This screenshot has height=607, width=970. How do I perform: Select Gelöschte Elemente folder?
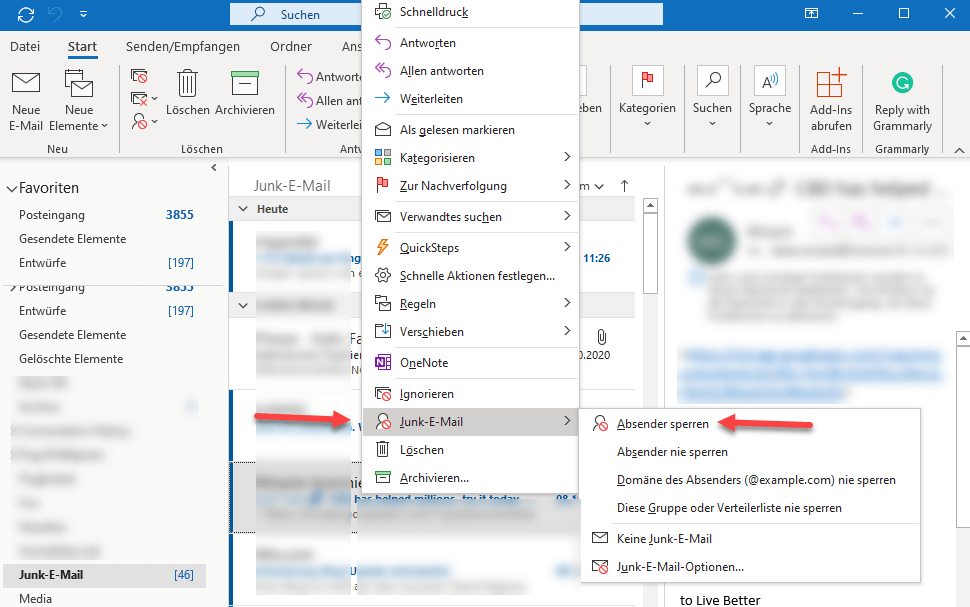coord(71,359)
